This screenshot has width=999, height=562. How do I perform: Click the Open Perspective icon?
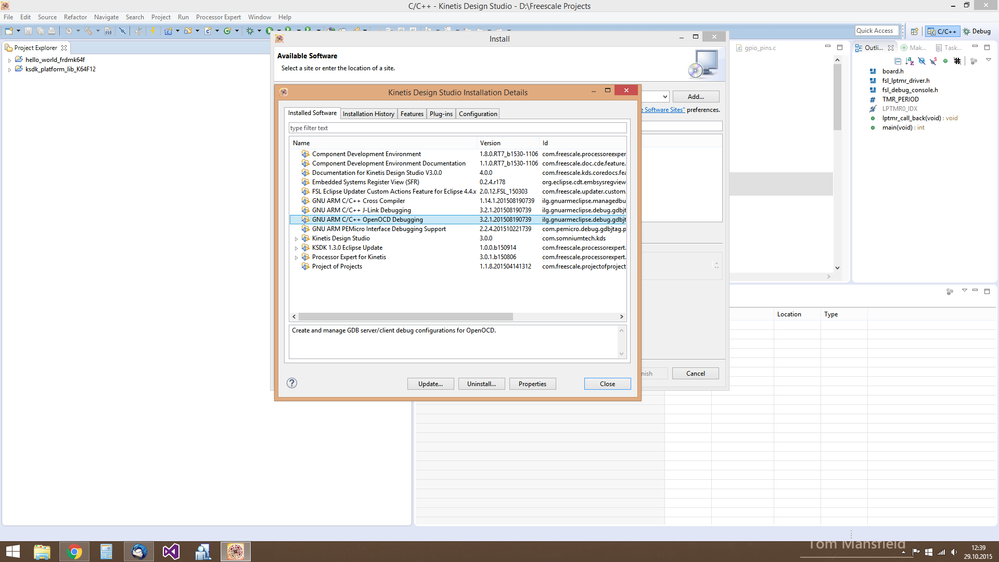click(914, 31)
